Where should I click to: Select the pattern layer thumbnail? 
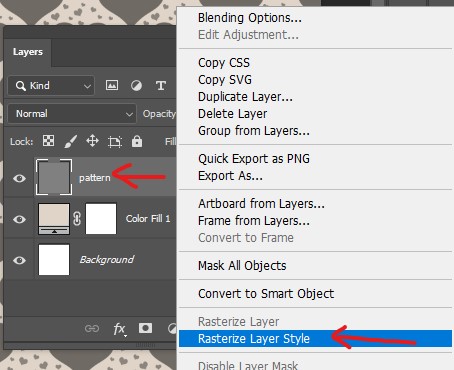coord(54,177)
